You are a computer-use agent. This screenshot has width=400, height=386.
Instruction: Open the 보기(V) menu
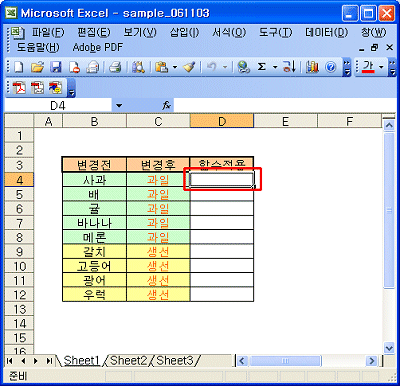tap(140, 32)
